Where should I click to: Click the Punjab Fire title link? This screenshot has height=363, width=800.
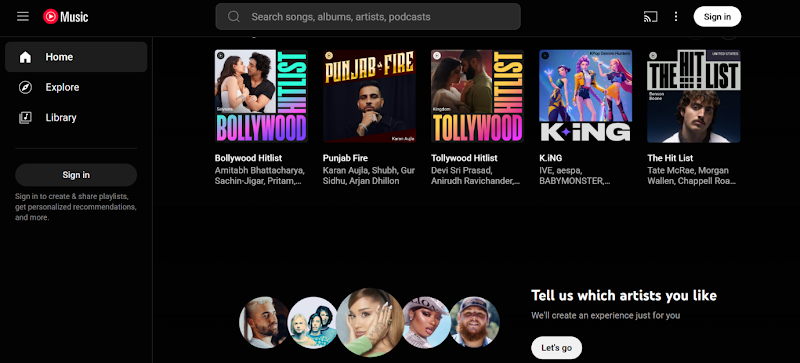[345, 158]
